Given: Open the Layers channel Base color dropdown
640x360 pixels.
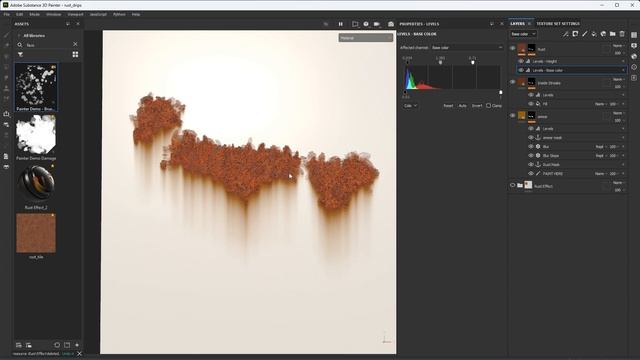Looking at the screenshot, I should [523, 34].
